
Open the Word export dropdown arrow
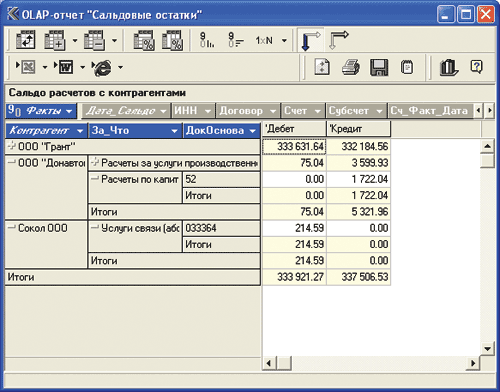[x=82, y=68]
